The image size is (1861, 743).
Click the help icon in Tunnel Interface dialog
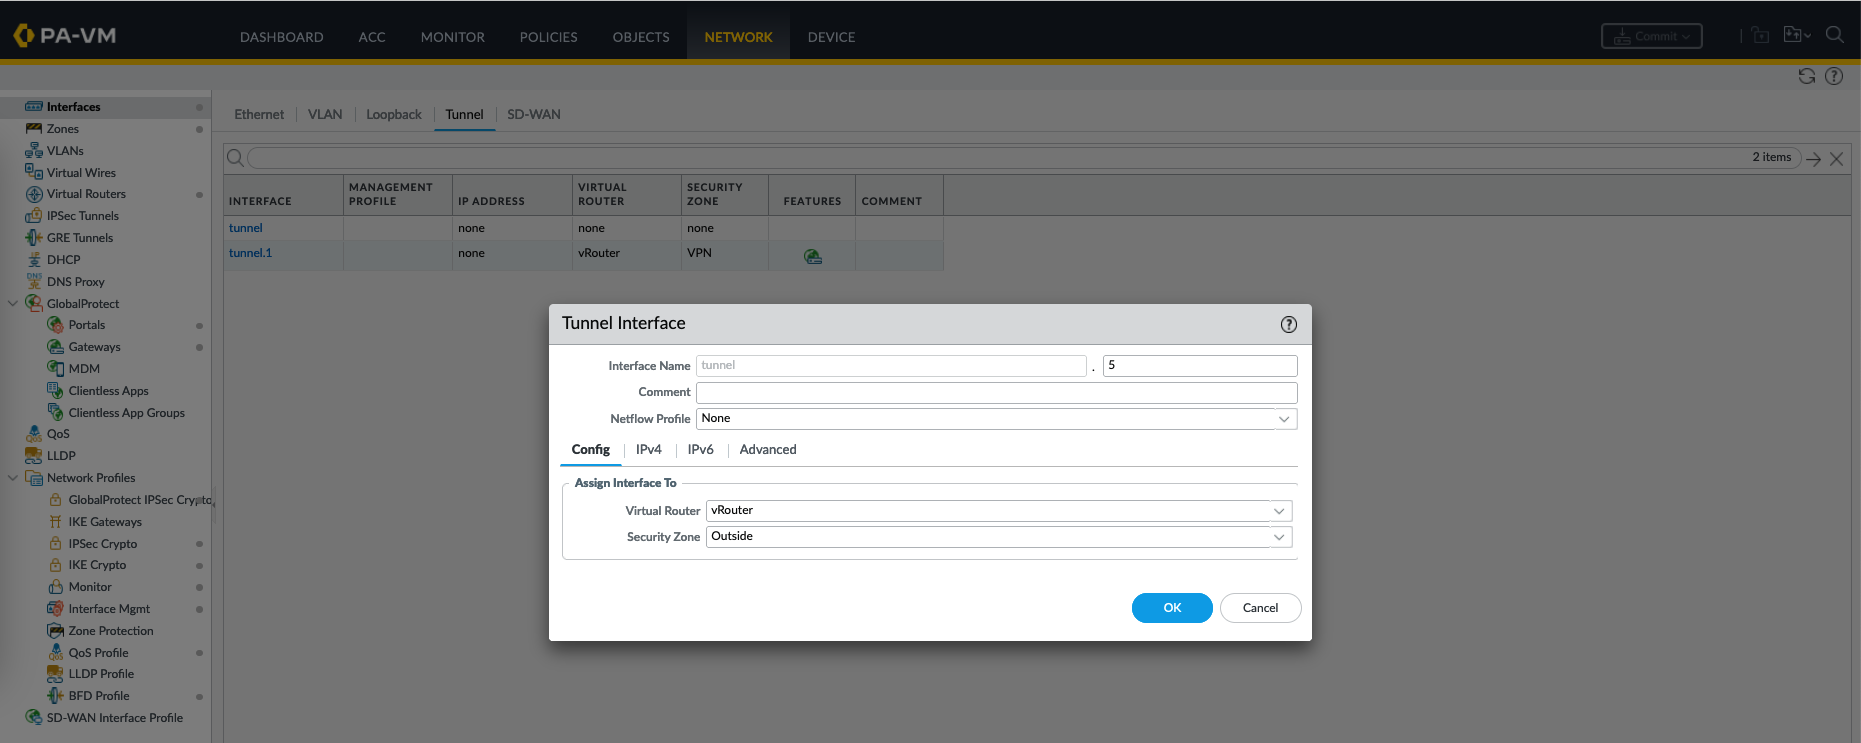[1288, 324]
